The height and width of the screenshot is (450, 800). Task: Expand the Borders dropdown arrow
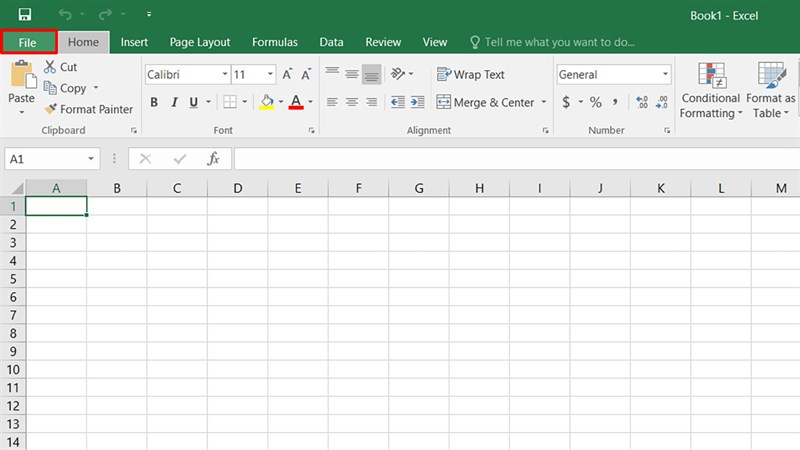point(244,102)
